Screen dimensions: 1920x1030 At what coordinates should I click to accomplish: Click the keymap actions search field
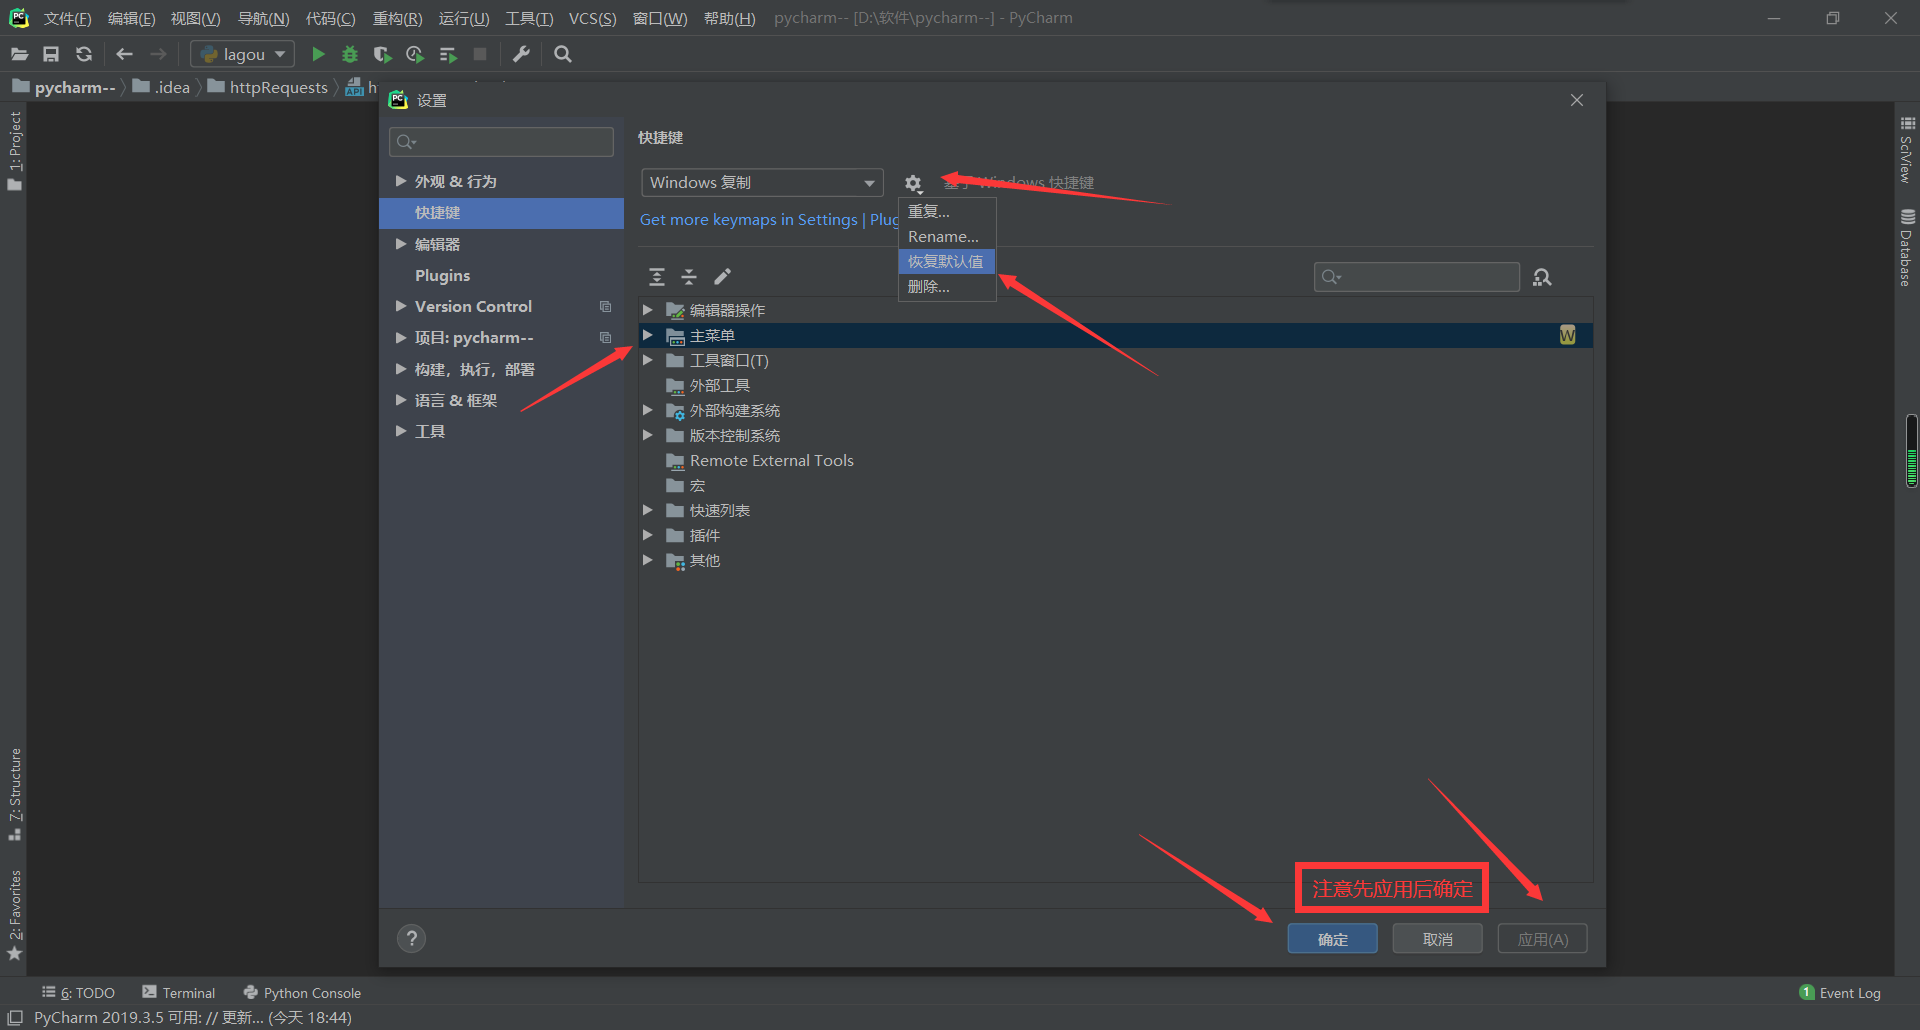(x=1417, y=277)
